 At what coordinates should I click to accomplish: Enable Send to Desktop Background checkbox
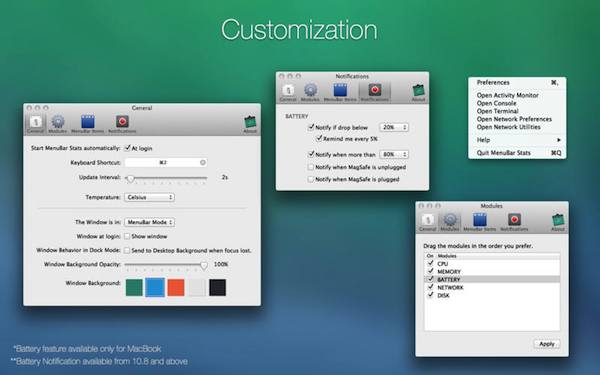127,251
